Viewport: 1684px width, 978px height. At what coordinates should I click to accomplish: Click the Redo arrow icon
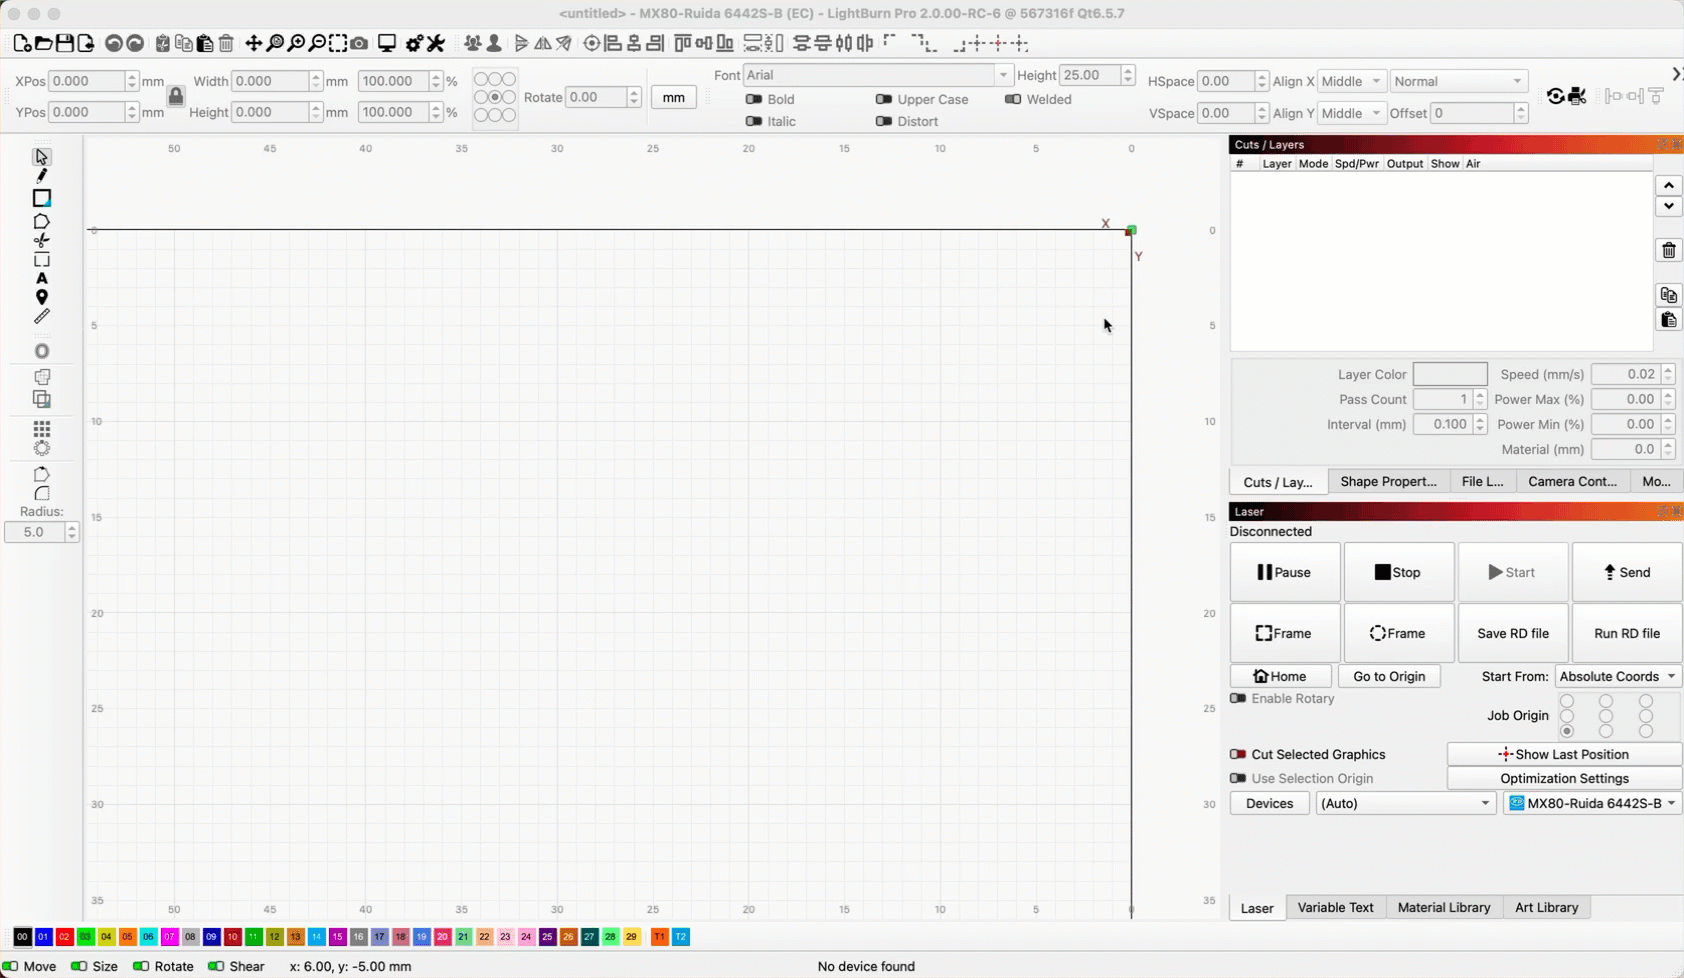(x=135, y=43)
